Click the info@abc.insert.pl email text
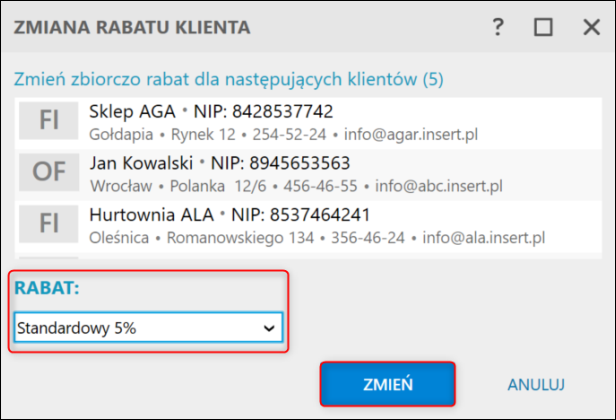The height and width of the screenshot is (420, 616). point(439,186)
